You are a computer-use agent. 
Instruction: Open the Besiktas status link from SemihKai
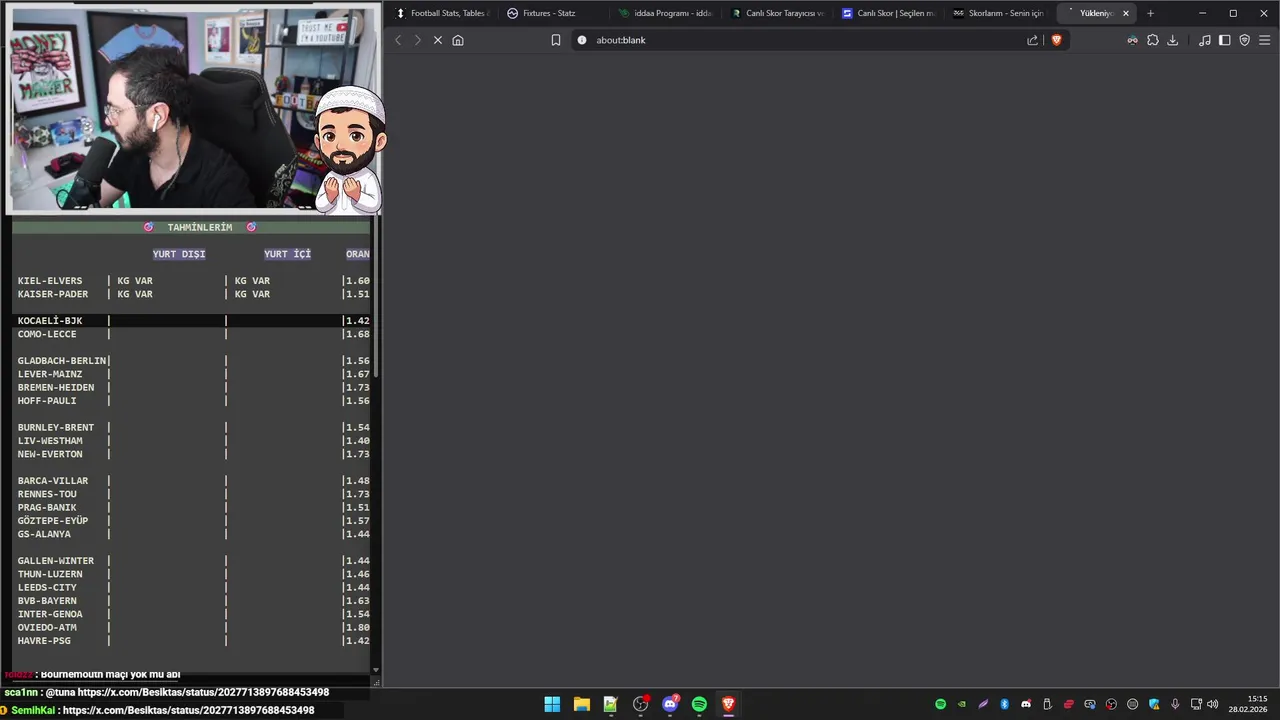pyautogui.click(x=191, y=710)
